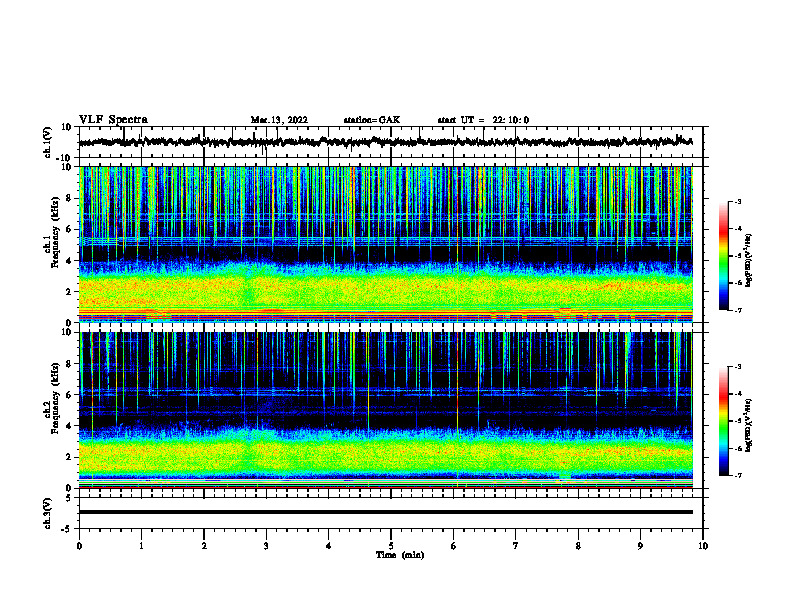The image size is (792, 612).
Task: Click time axis tick label "8"
Action: (x=578, y=546)
